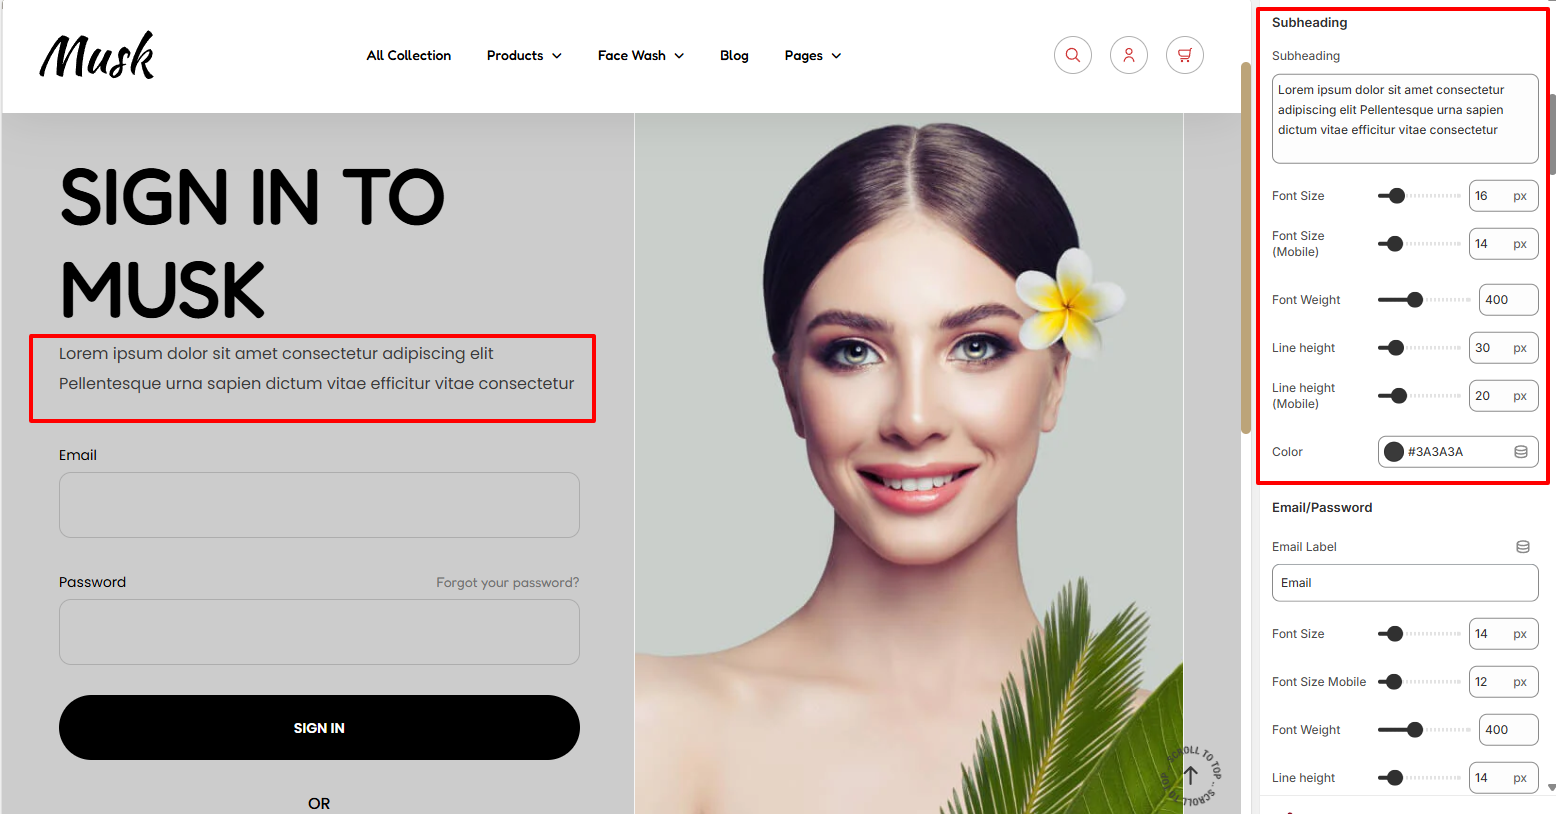1556x814 pixels.
Task: Click the Lorem ipsum subheading in preview
Action: (x=316, y=368)
